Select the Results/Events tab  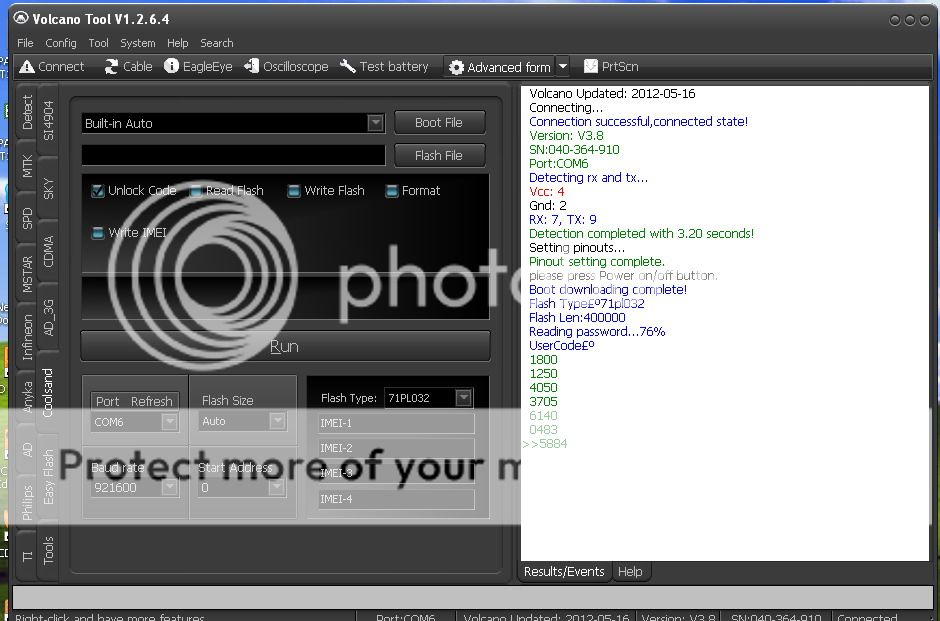(564, 571)
